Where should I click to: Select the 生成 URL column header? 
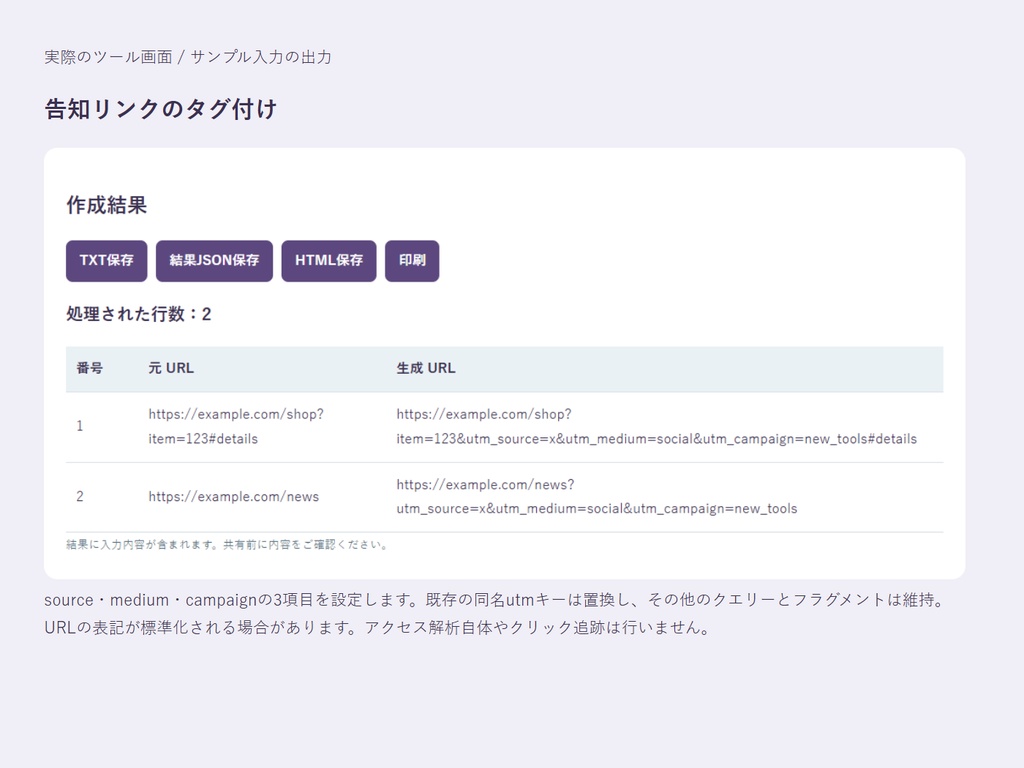pyautogui.click(x=426, y=368)
